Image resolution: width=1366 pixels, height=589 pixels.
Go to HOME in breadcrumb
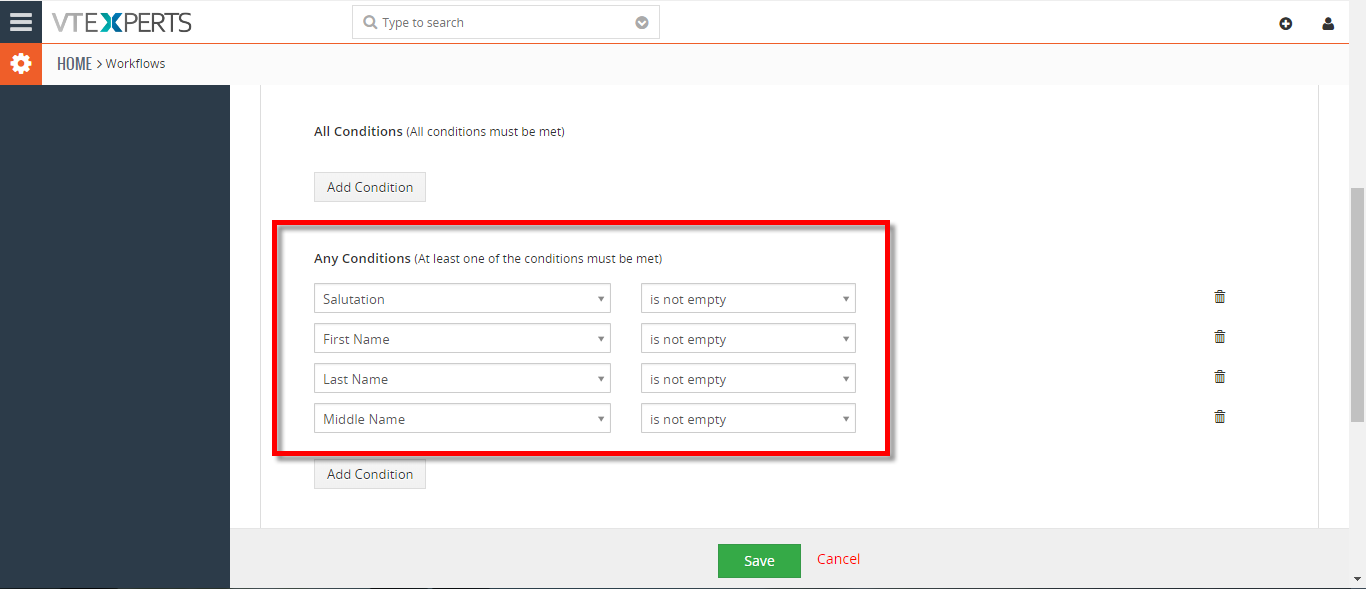click(74, 64)
